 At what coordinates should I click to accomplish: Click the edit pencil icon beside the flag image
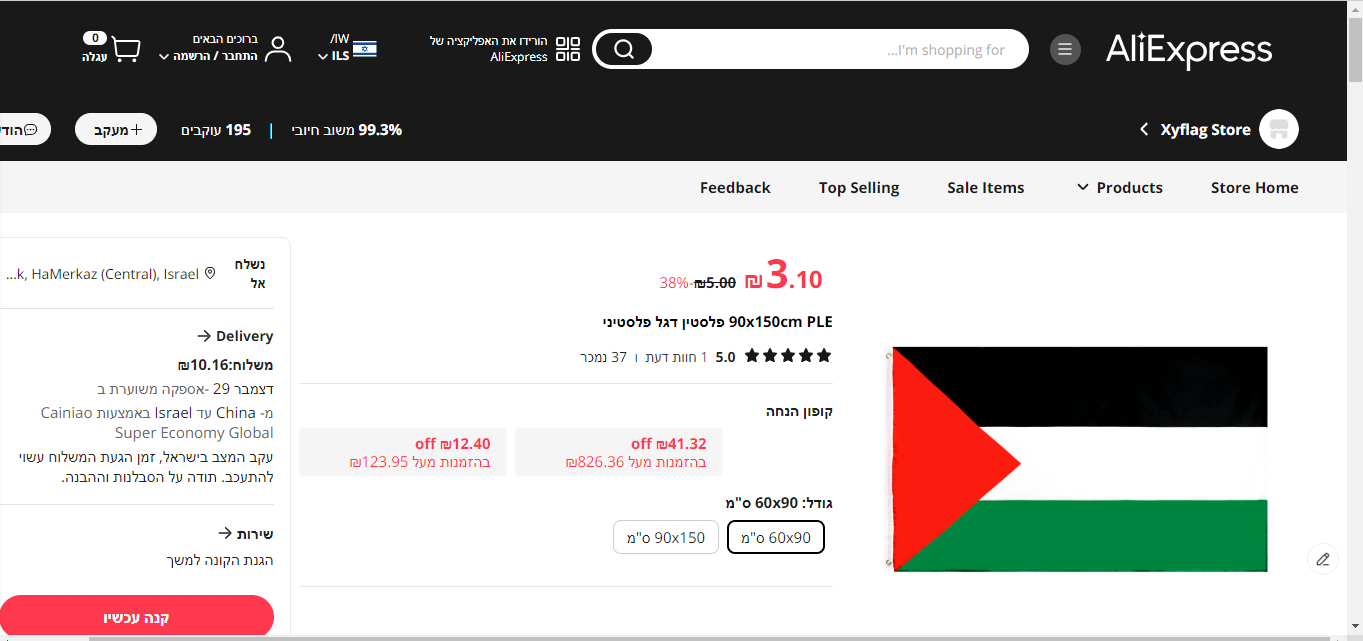pyautogui.click(x=1323, y=559)
